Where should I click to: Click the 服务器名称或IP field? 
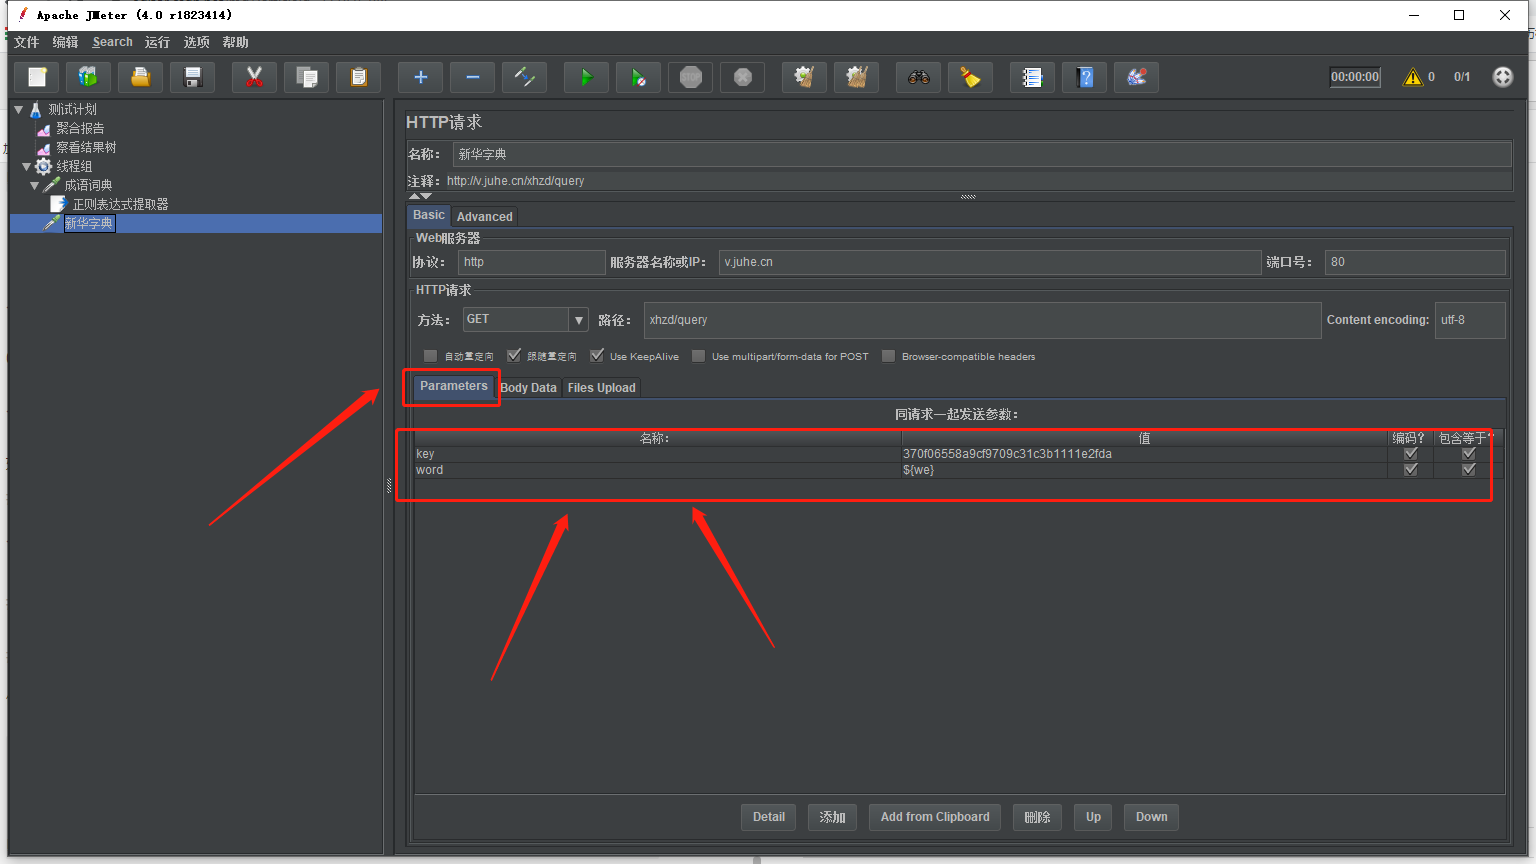(x=990, y=262)
